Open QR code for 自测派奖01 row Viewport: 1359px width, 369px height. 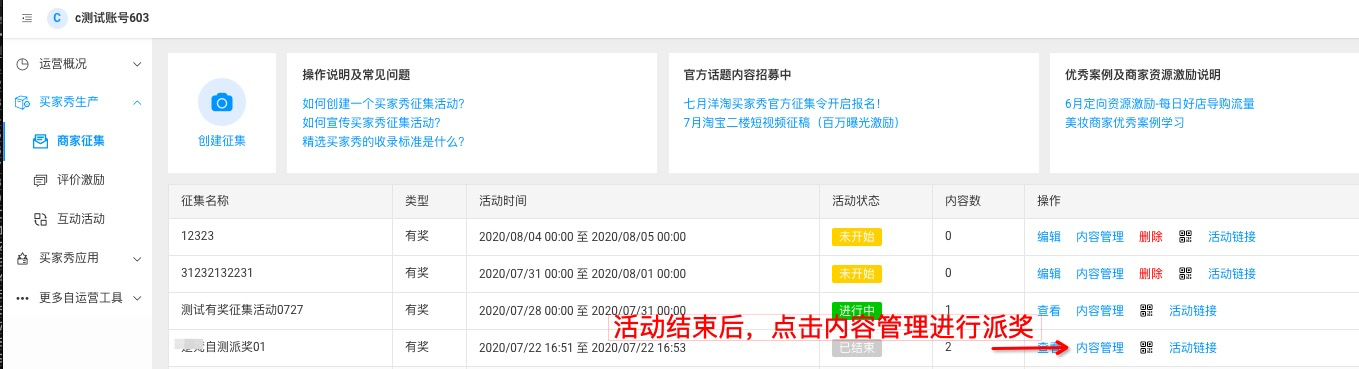tap(1147, 348)
